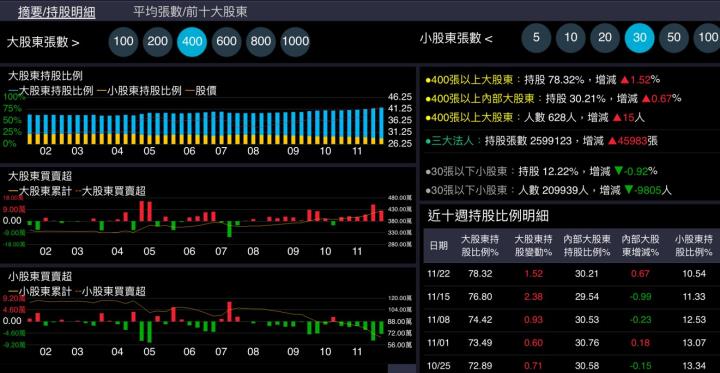Click the 大股東累計 legend entry

[x=40, y=191]
